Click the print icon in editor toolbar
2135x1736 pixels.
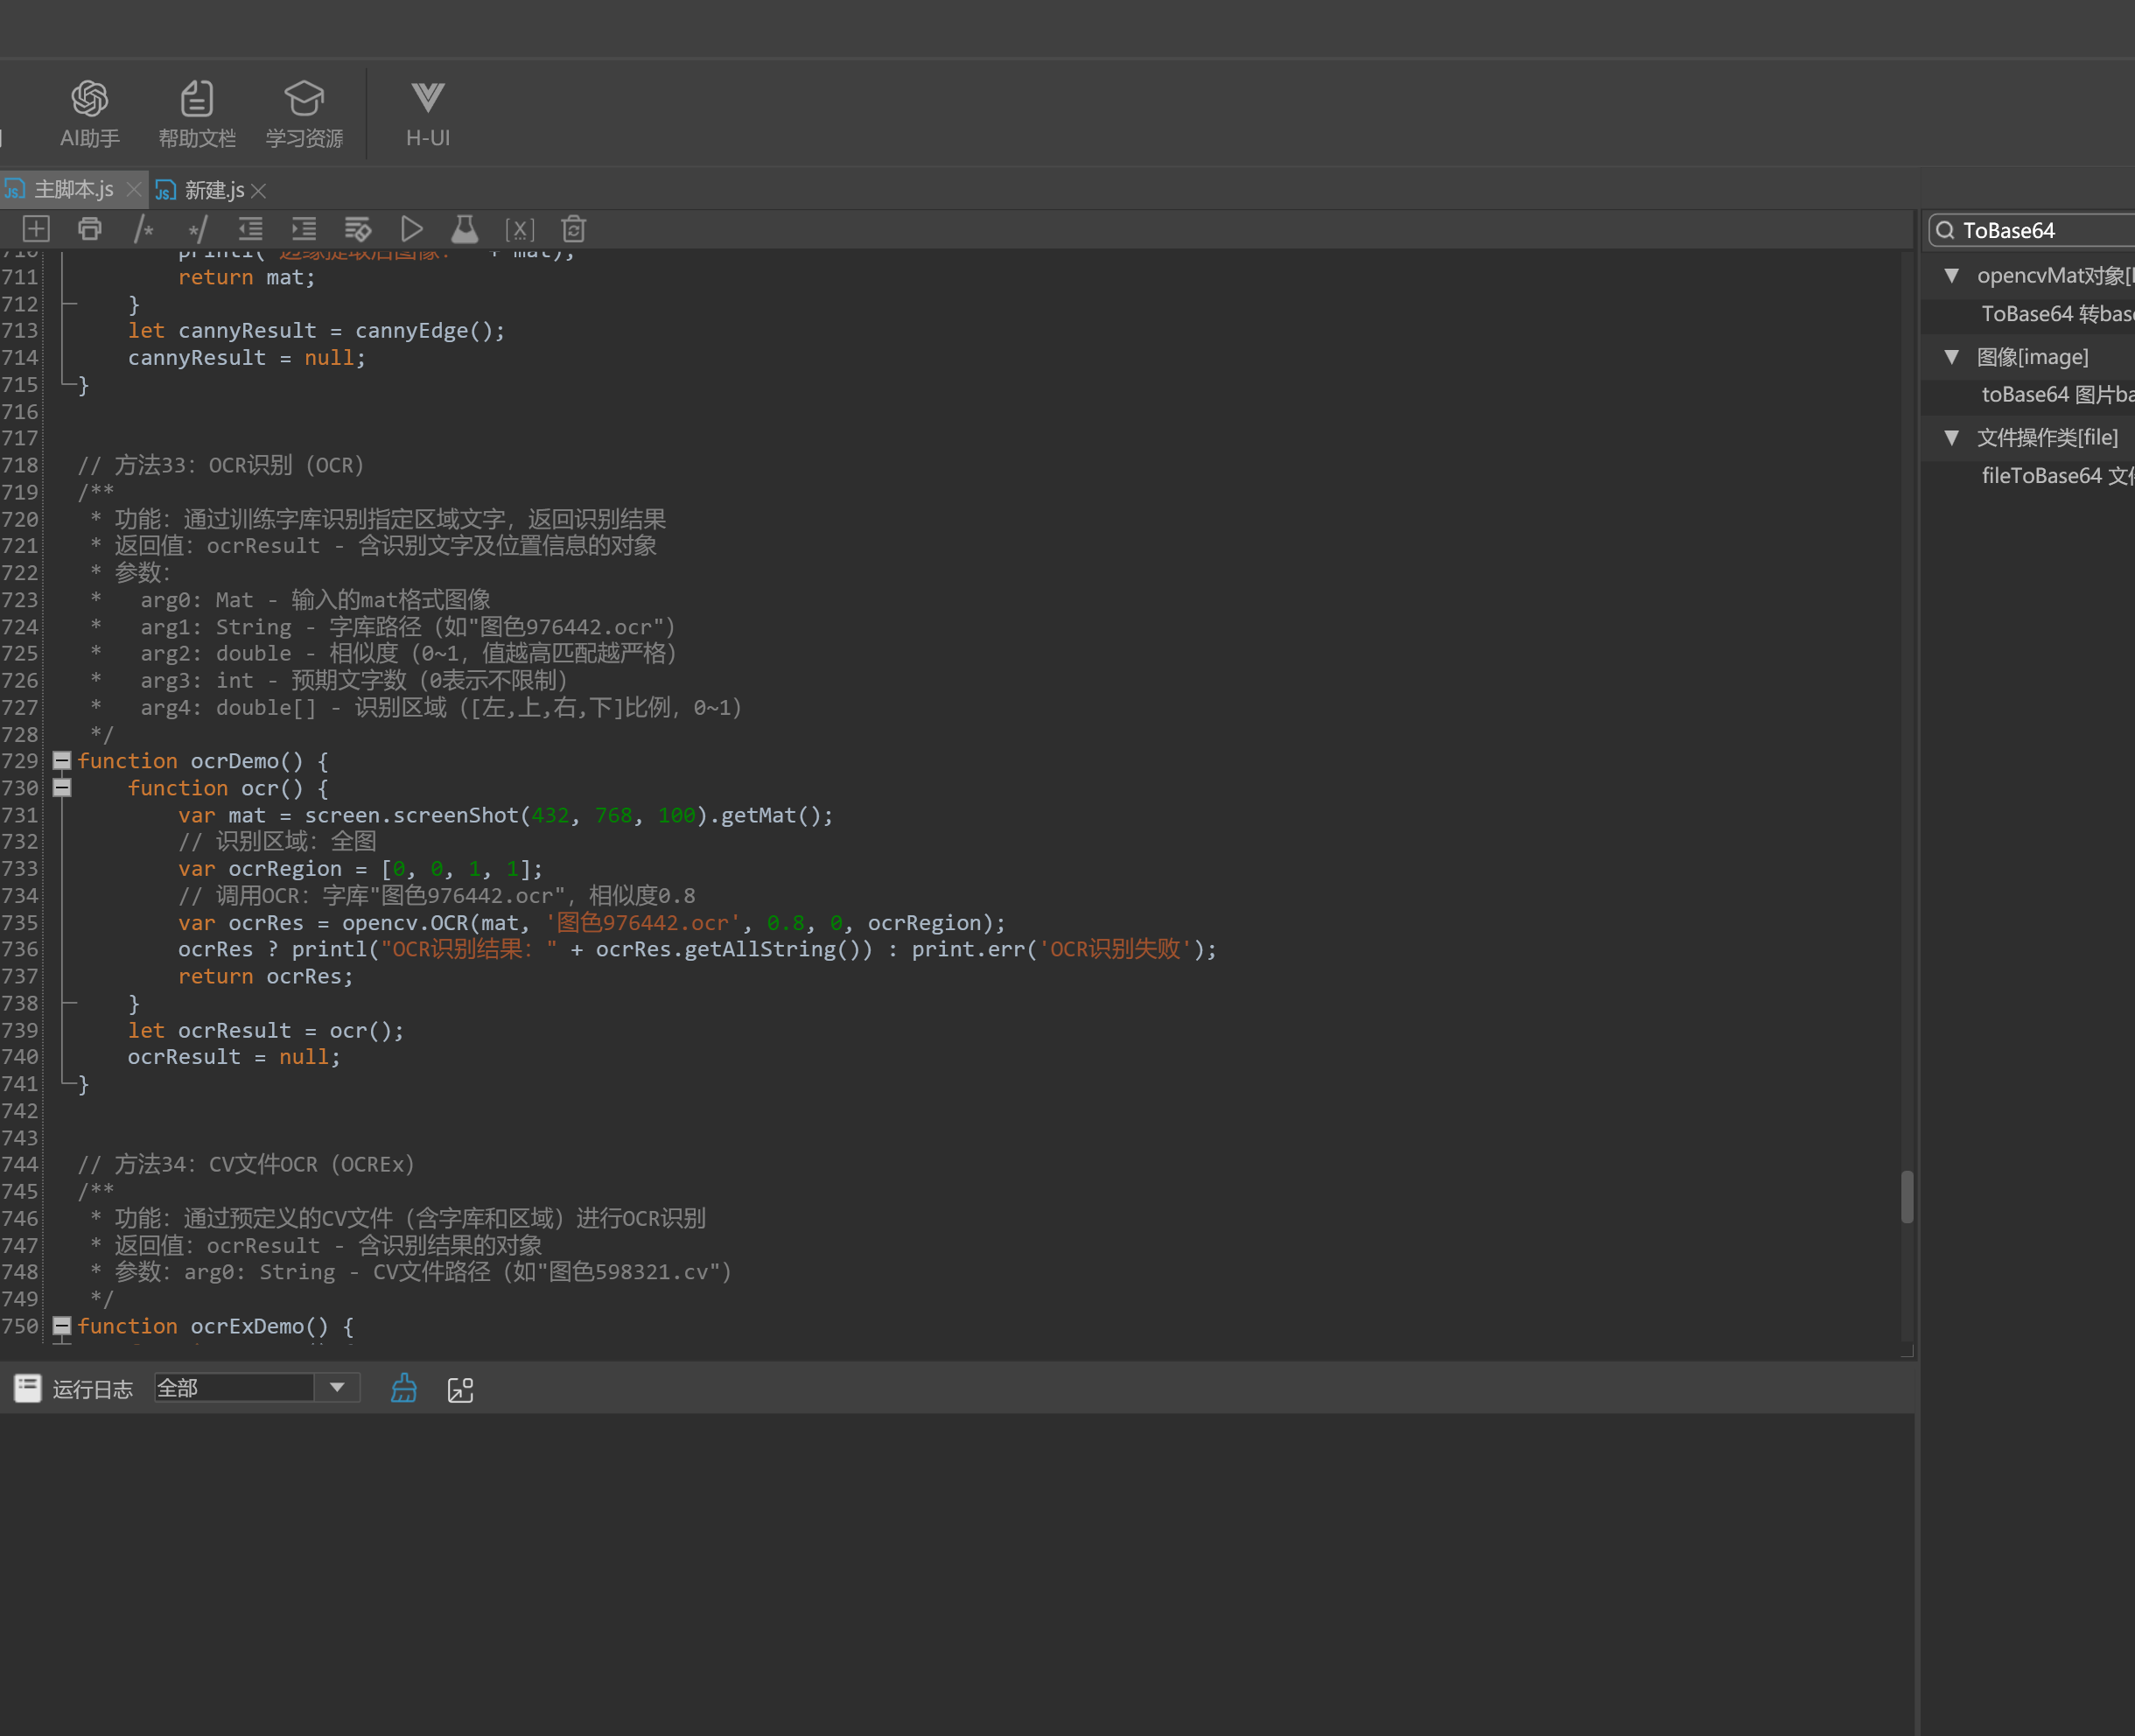tap(90, 229)
